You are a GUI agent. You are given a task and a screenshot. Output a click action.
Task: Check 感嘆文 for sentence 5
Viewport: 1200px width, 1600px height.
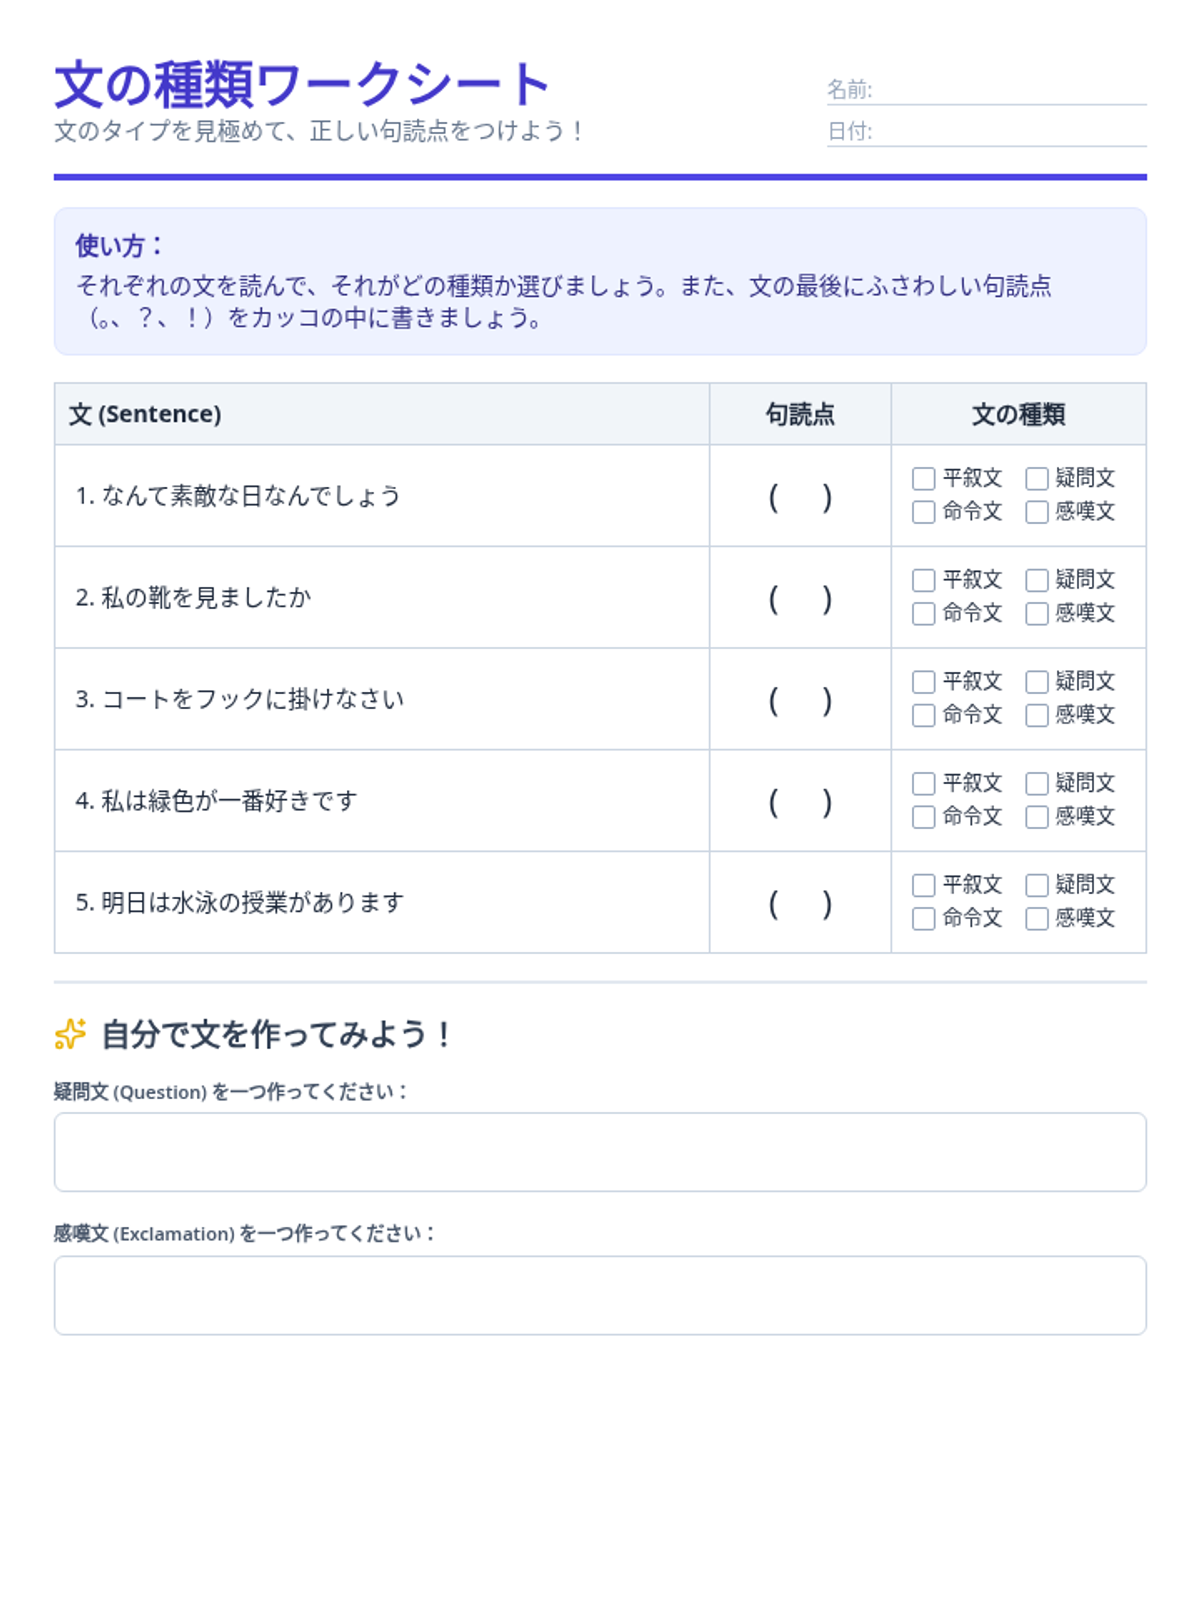click(x=1037, y=918)
